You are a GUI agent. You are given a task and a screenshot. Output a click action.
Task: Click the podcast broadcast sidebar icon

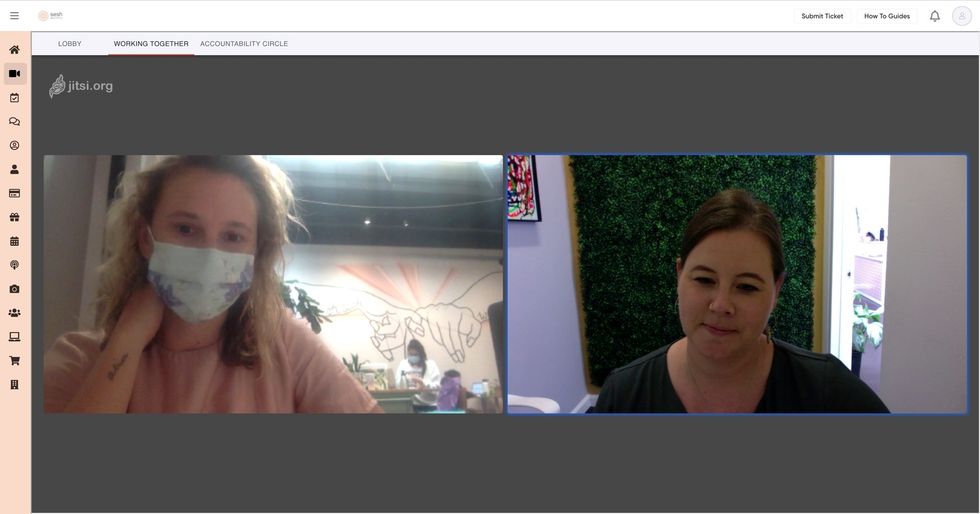[14, 265]
